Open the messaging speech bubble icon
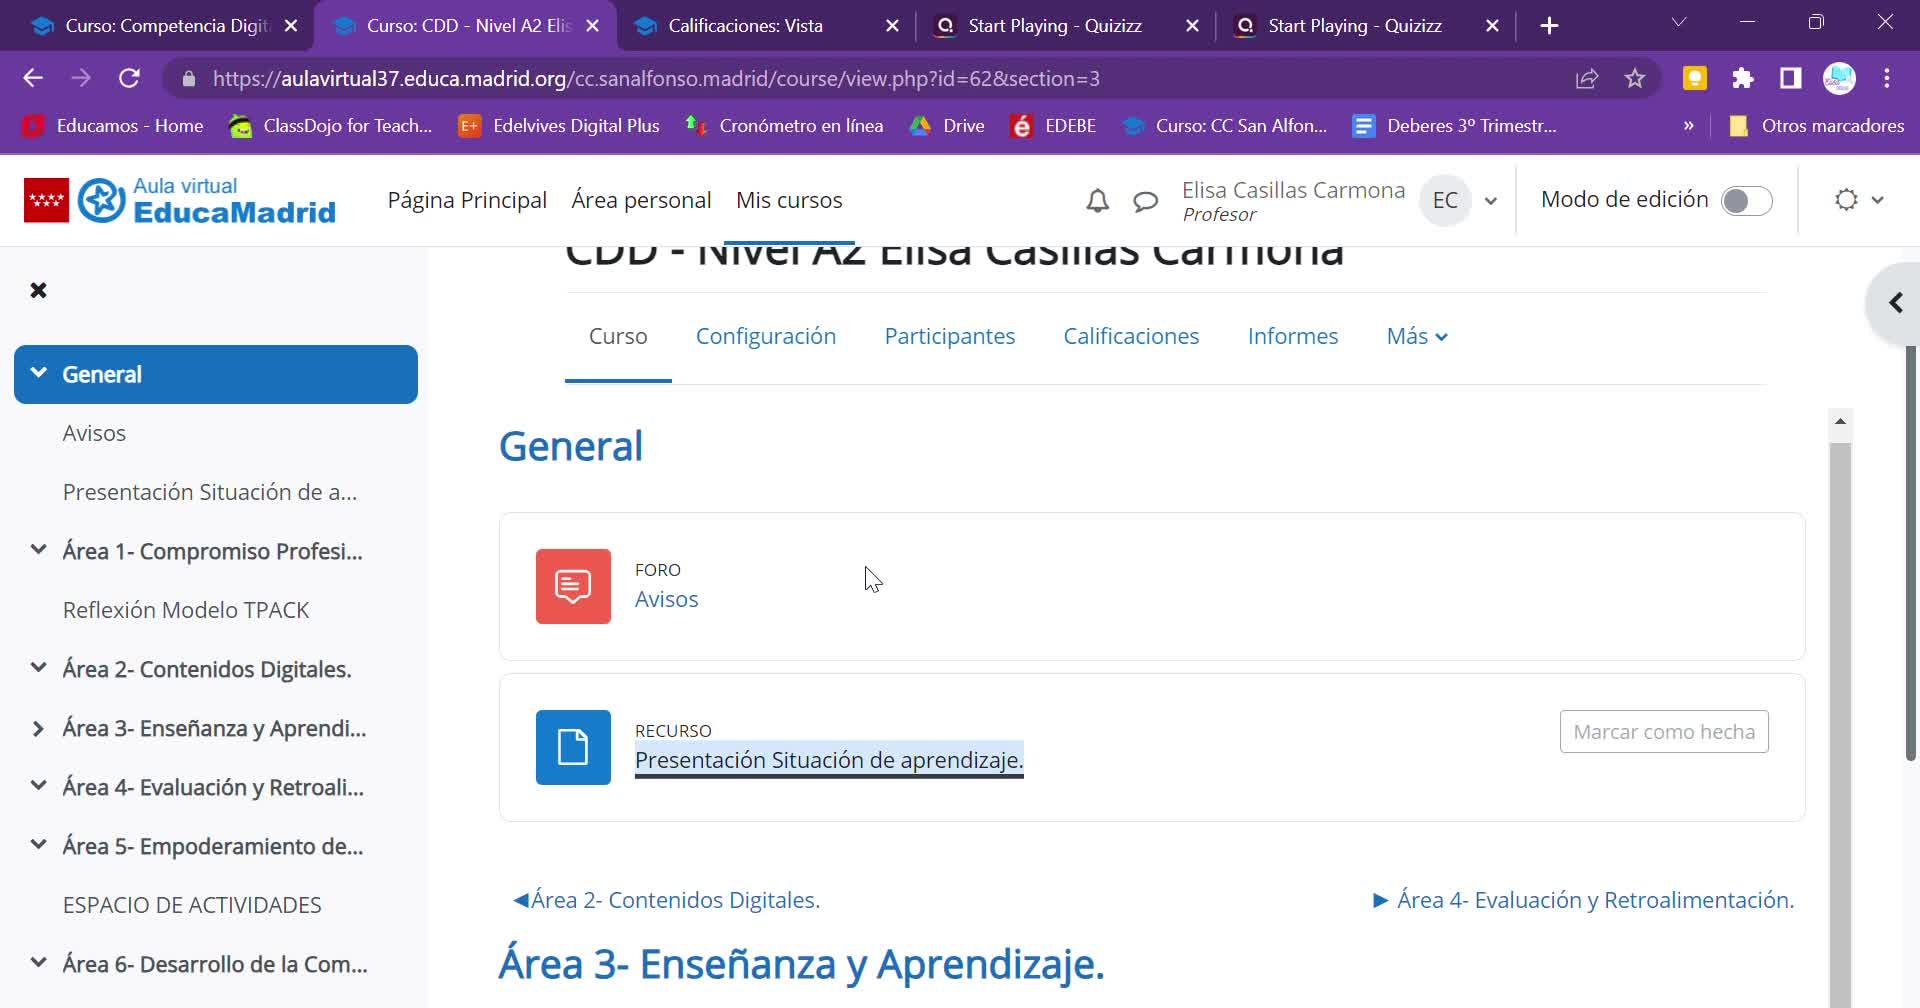This screenshot has height=1008, width=1920. point(1145,201)
